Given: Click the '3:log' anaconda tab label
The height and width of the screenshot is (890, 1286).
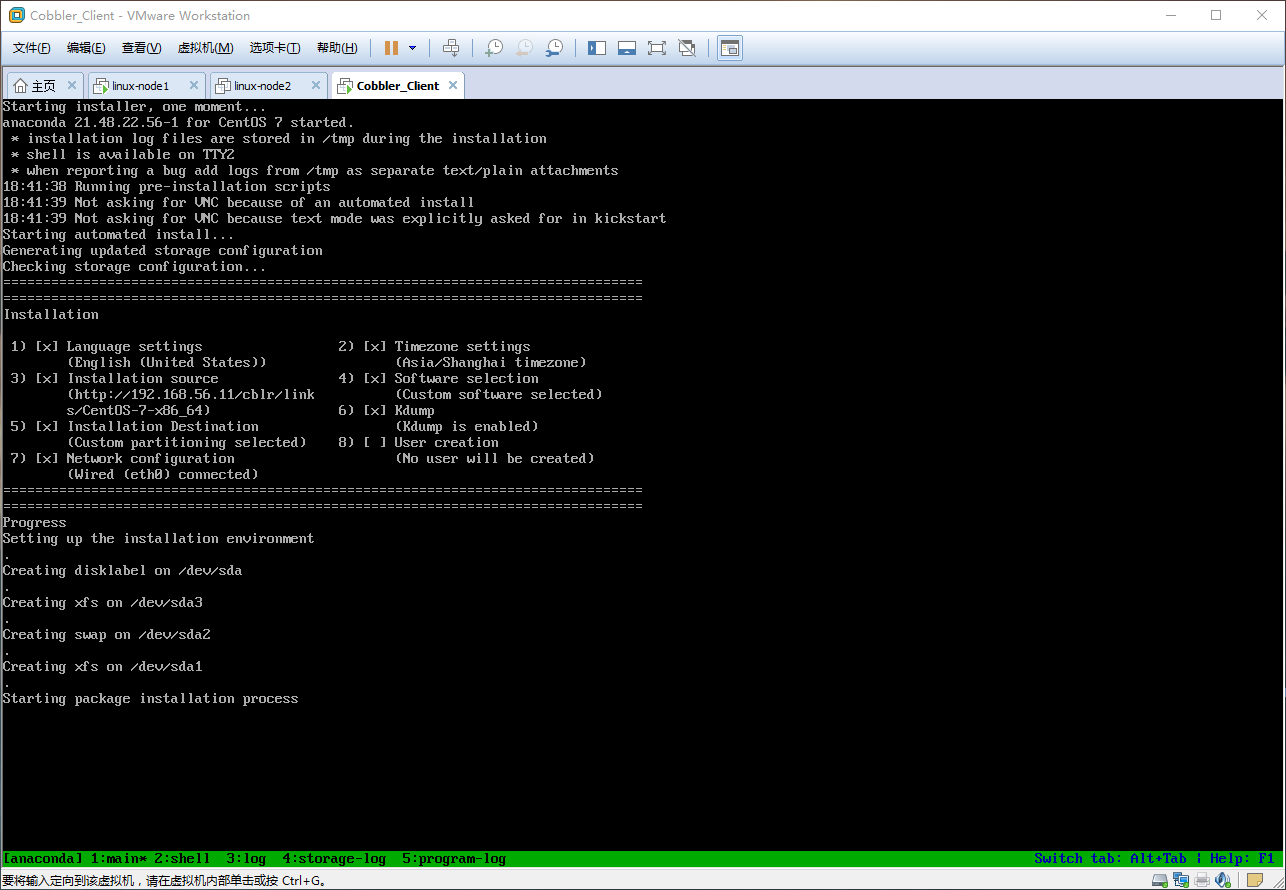Looking at the screenshot, I should 246,859.
